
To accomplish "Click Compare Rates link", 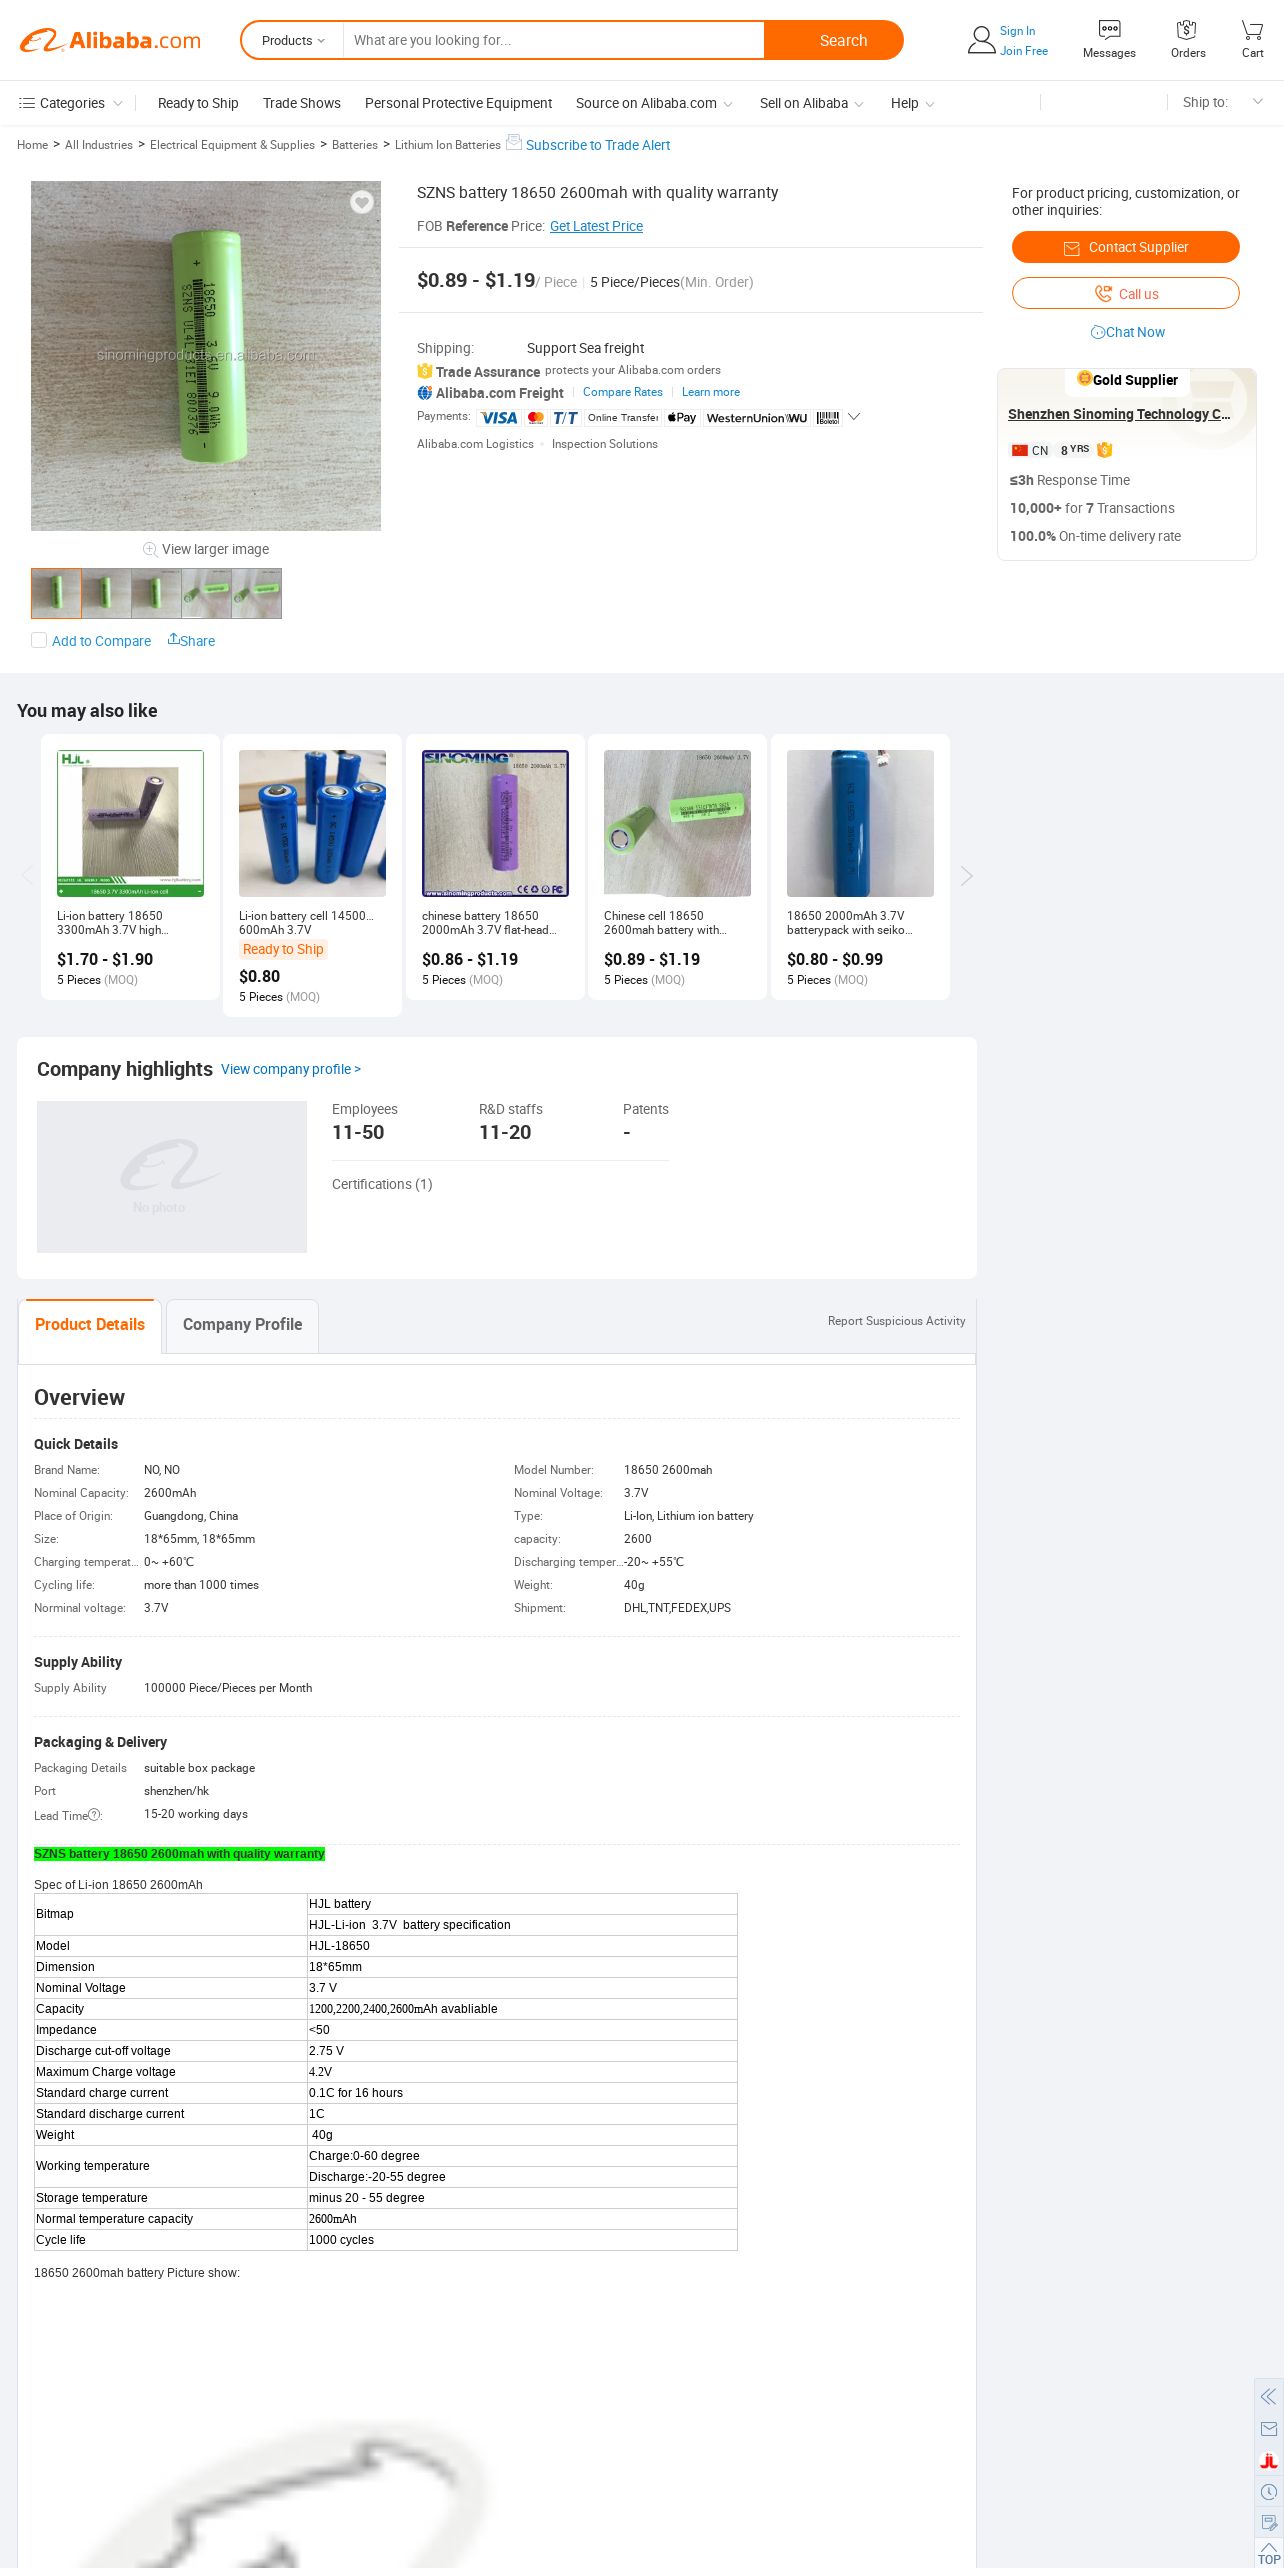I will coord(622,392).
